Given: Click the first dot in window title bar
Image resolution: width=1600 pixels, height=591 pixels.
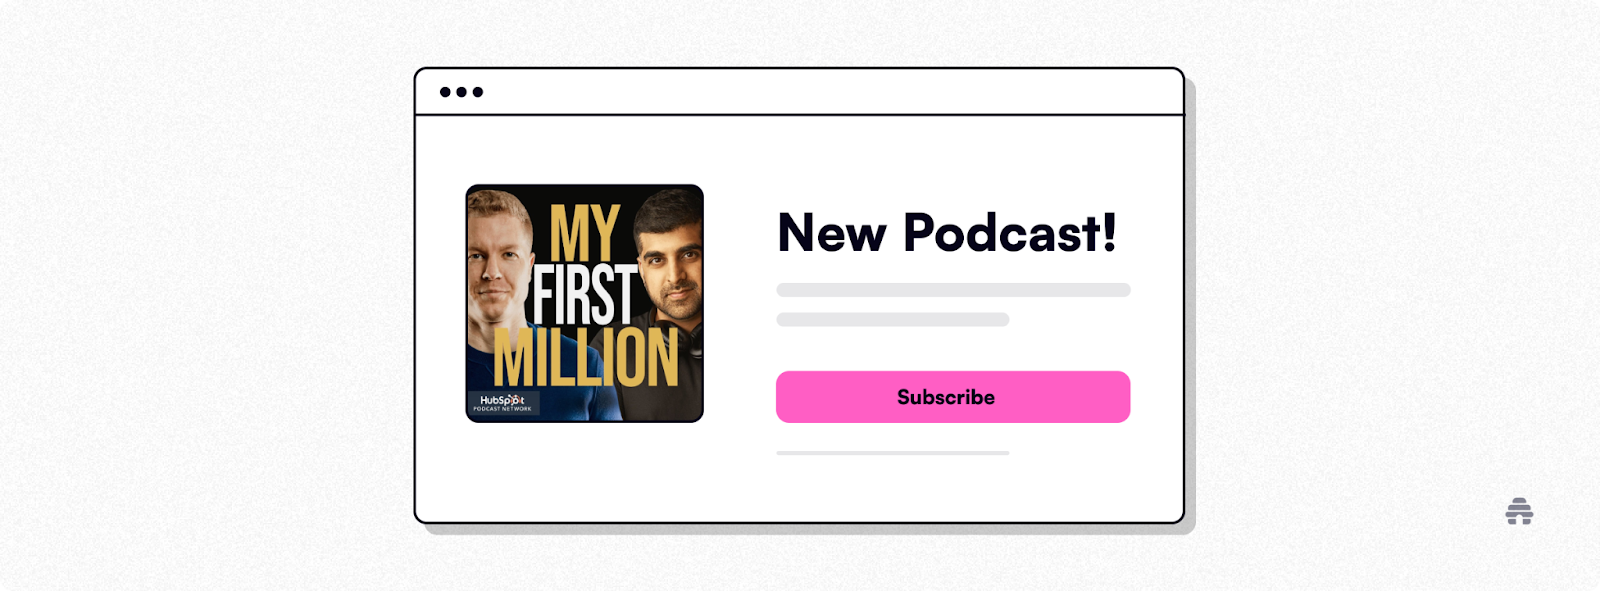Looking at the screenshot, I should (446, 92).
